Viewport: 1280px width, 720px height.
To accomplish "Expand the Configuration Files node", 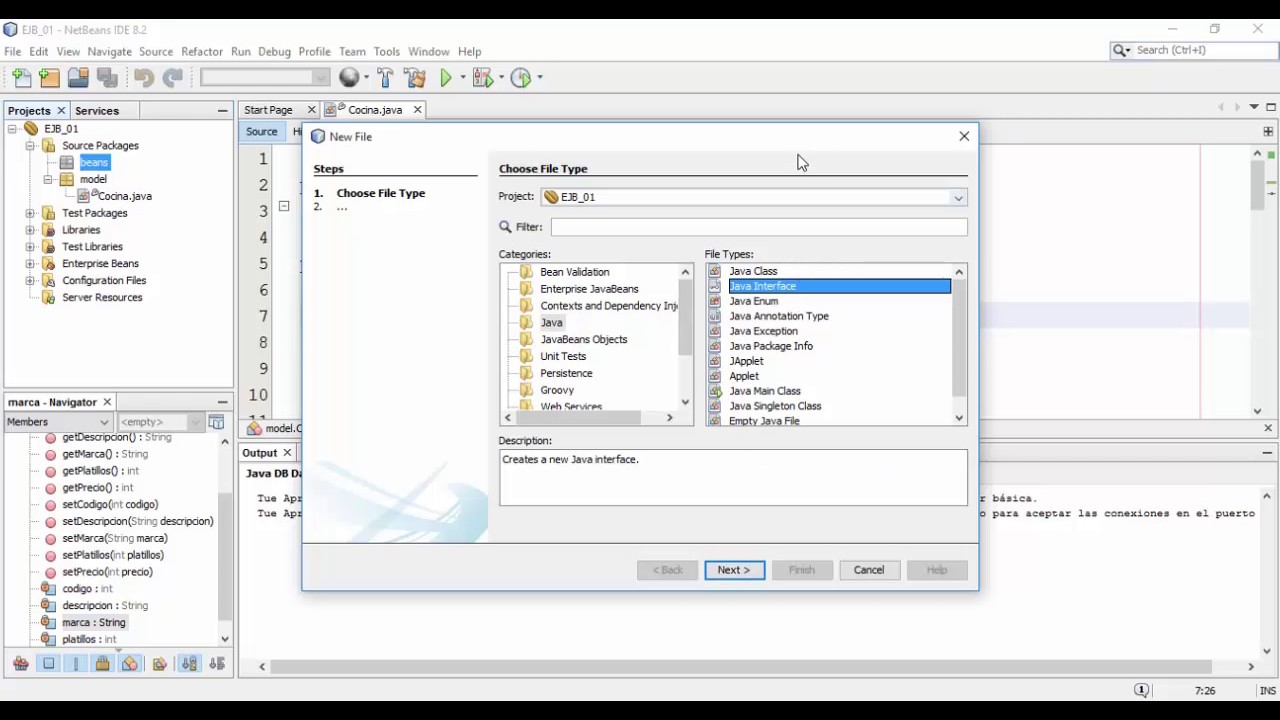I will pos(30,281).
